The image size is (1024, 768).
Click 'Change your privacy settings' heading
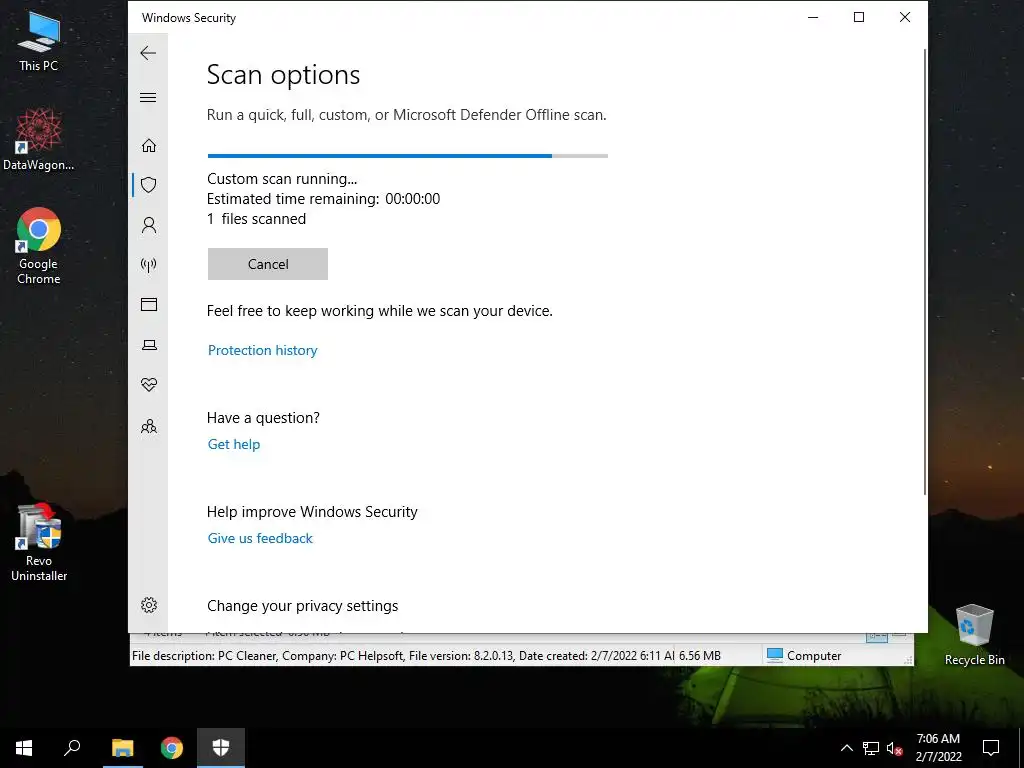click(302, 606)
